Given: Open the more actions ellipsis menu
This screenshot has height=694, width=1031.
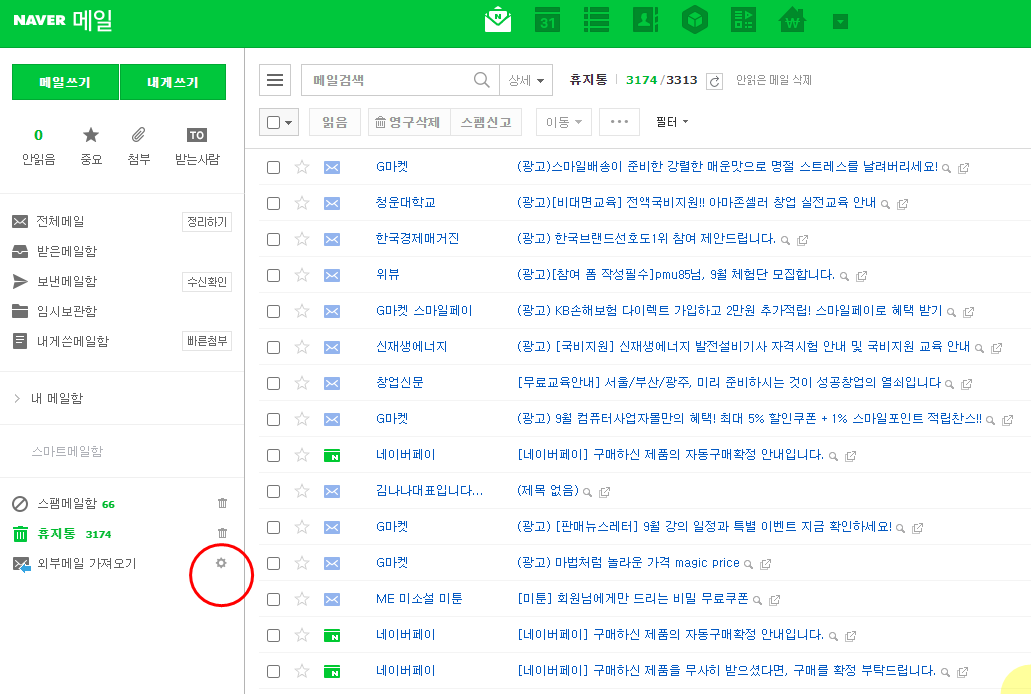Looking at the screenshot, I should coord(619,122).
